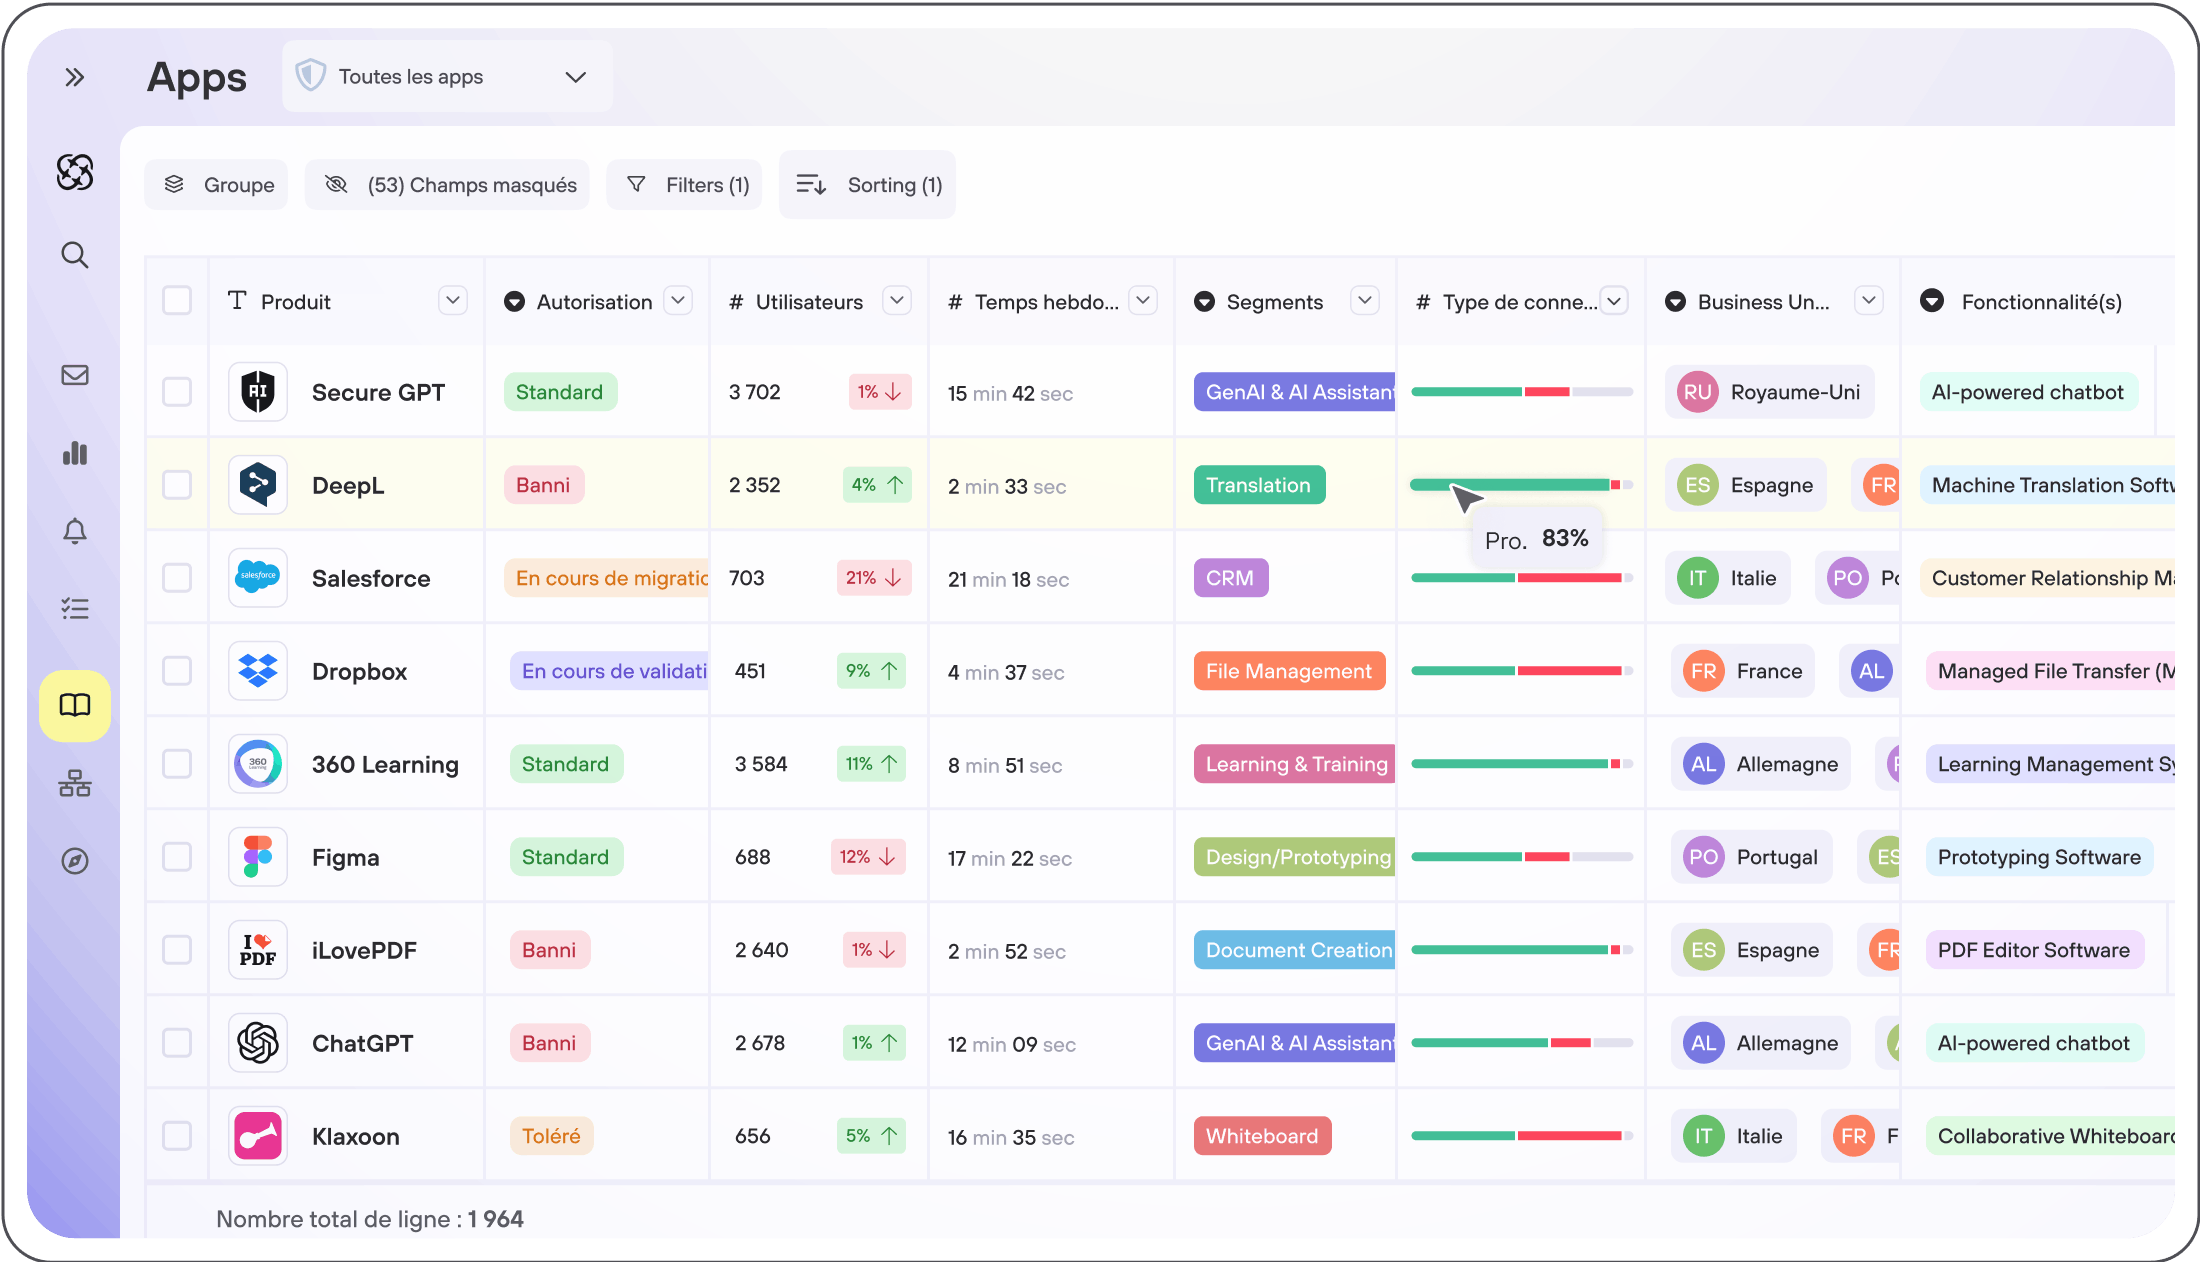Click the search magnifier in sidebar
Viewport: 2200px width, 1262px height.
(75, 255)
